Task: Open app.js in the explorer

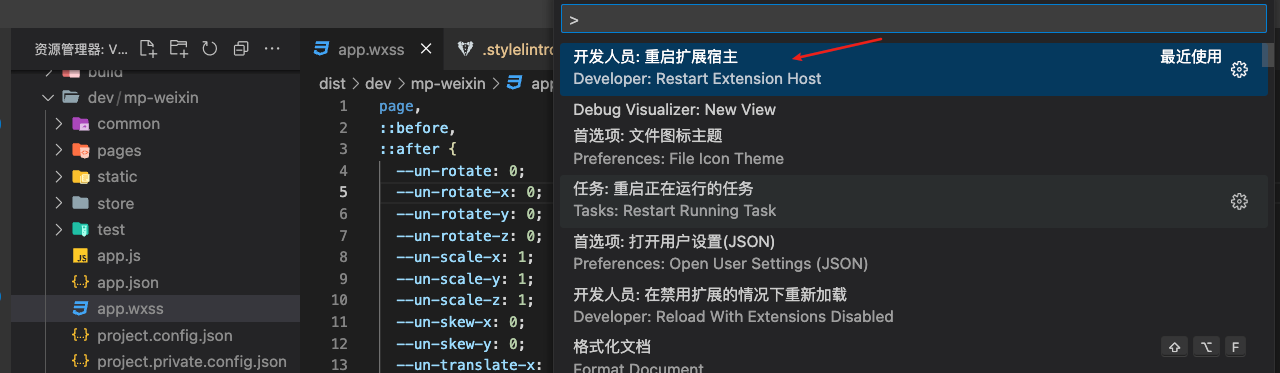Action: point(119,256)
